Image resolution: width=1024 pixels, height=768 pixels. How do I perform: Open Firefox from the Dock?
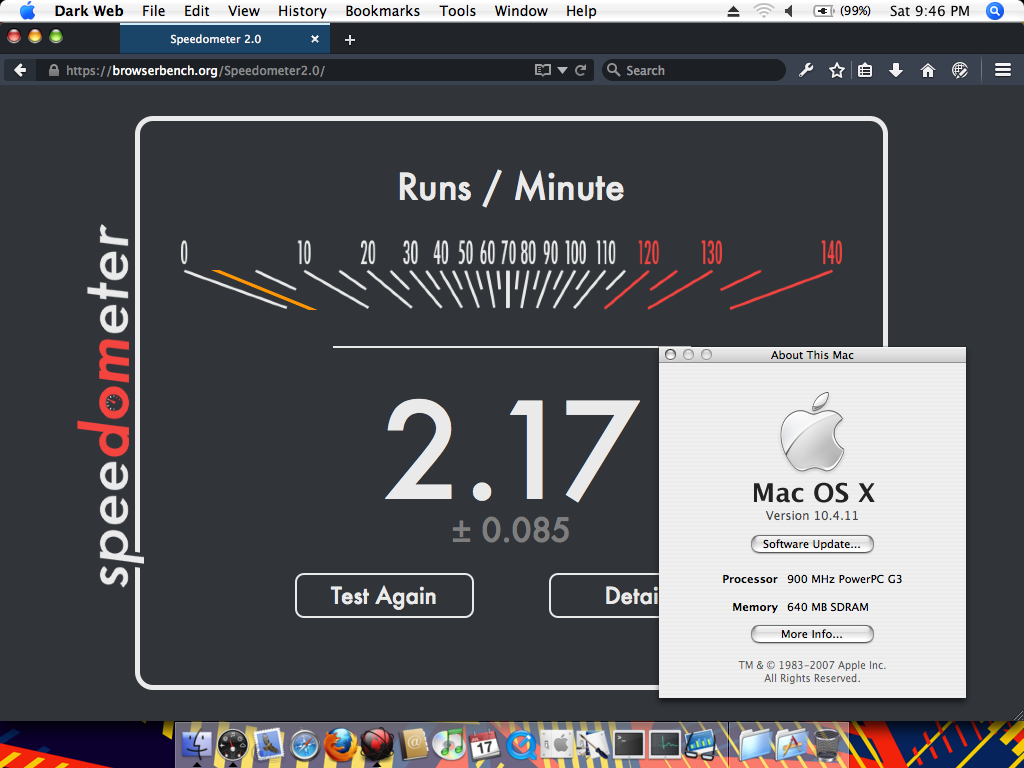(x=342, y=744)
